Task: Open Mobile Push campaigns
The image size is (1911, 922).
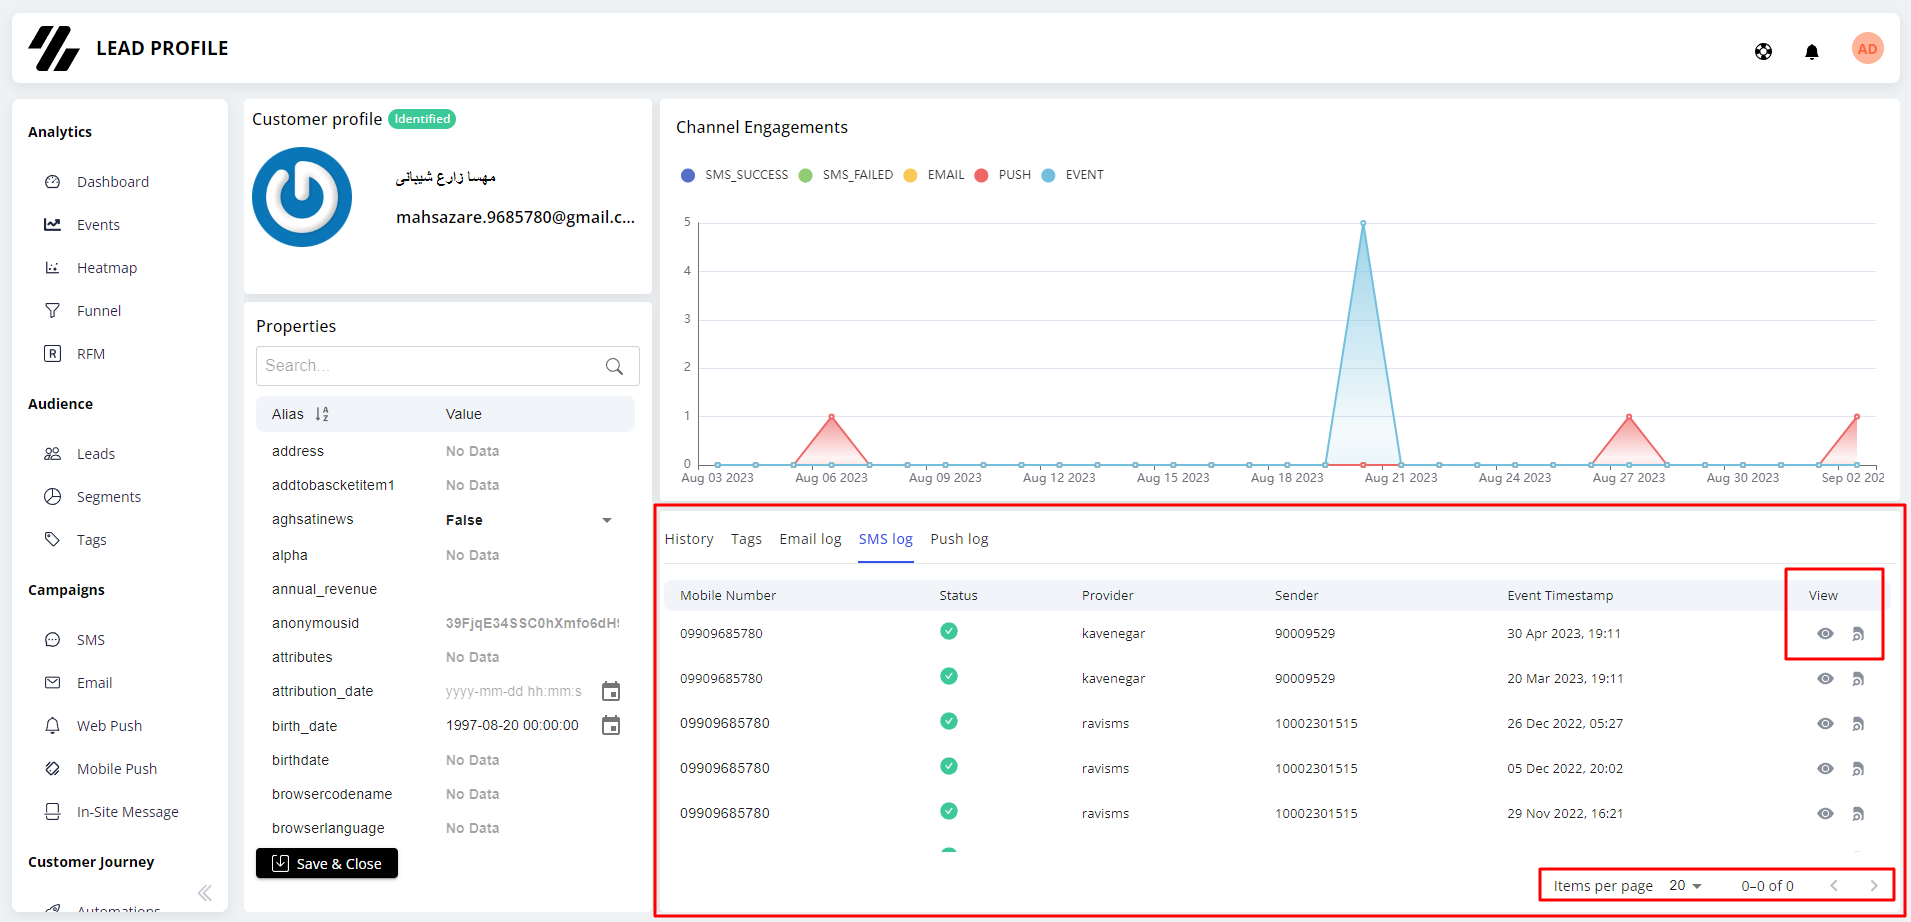Action: 116,769
